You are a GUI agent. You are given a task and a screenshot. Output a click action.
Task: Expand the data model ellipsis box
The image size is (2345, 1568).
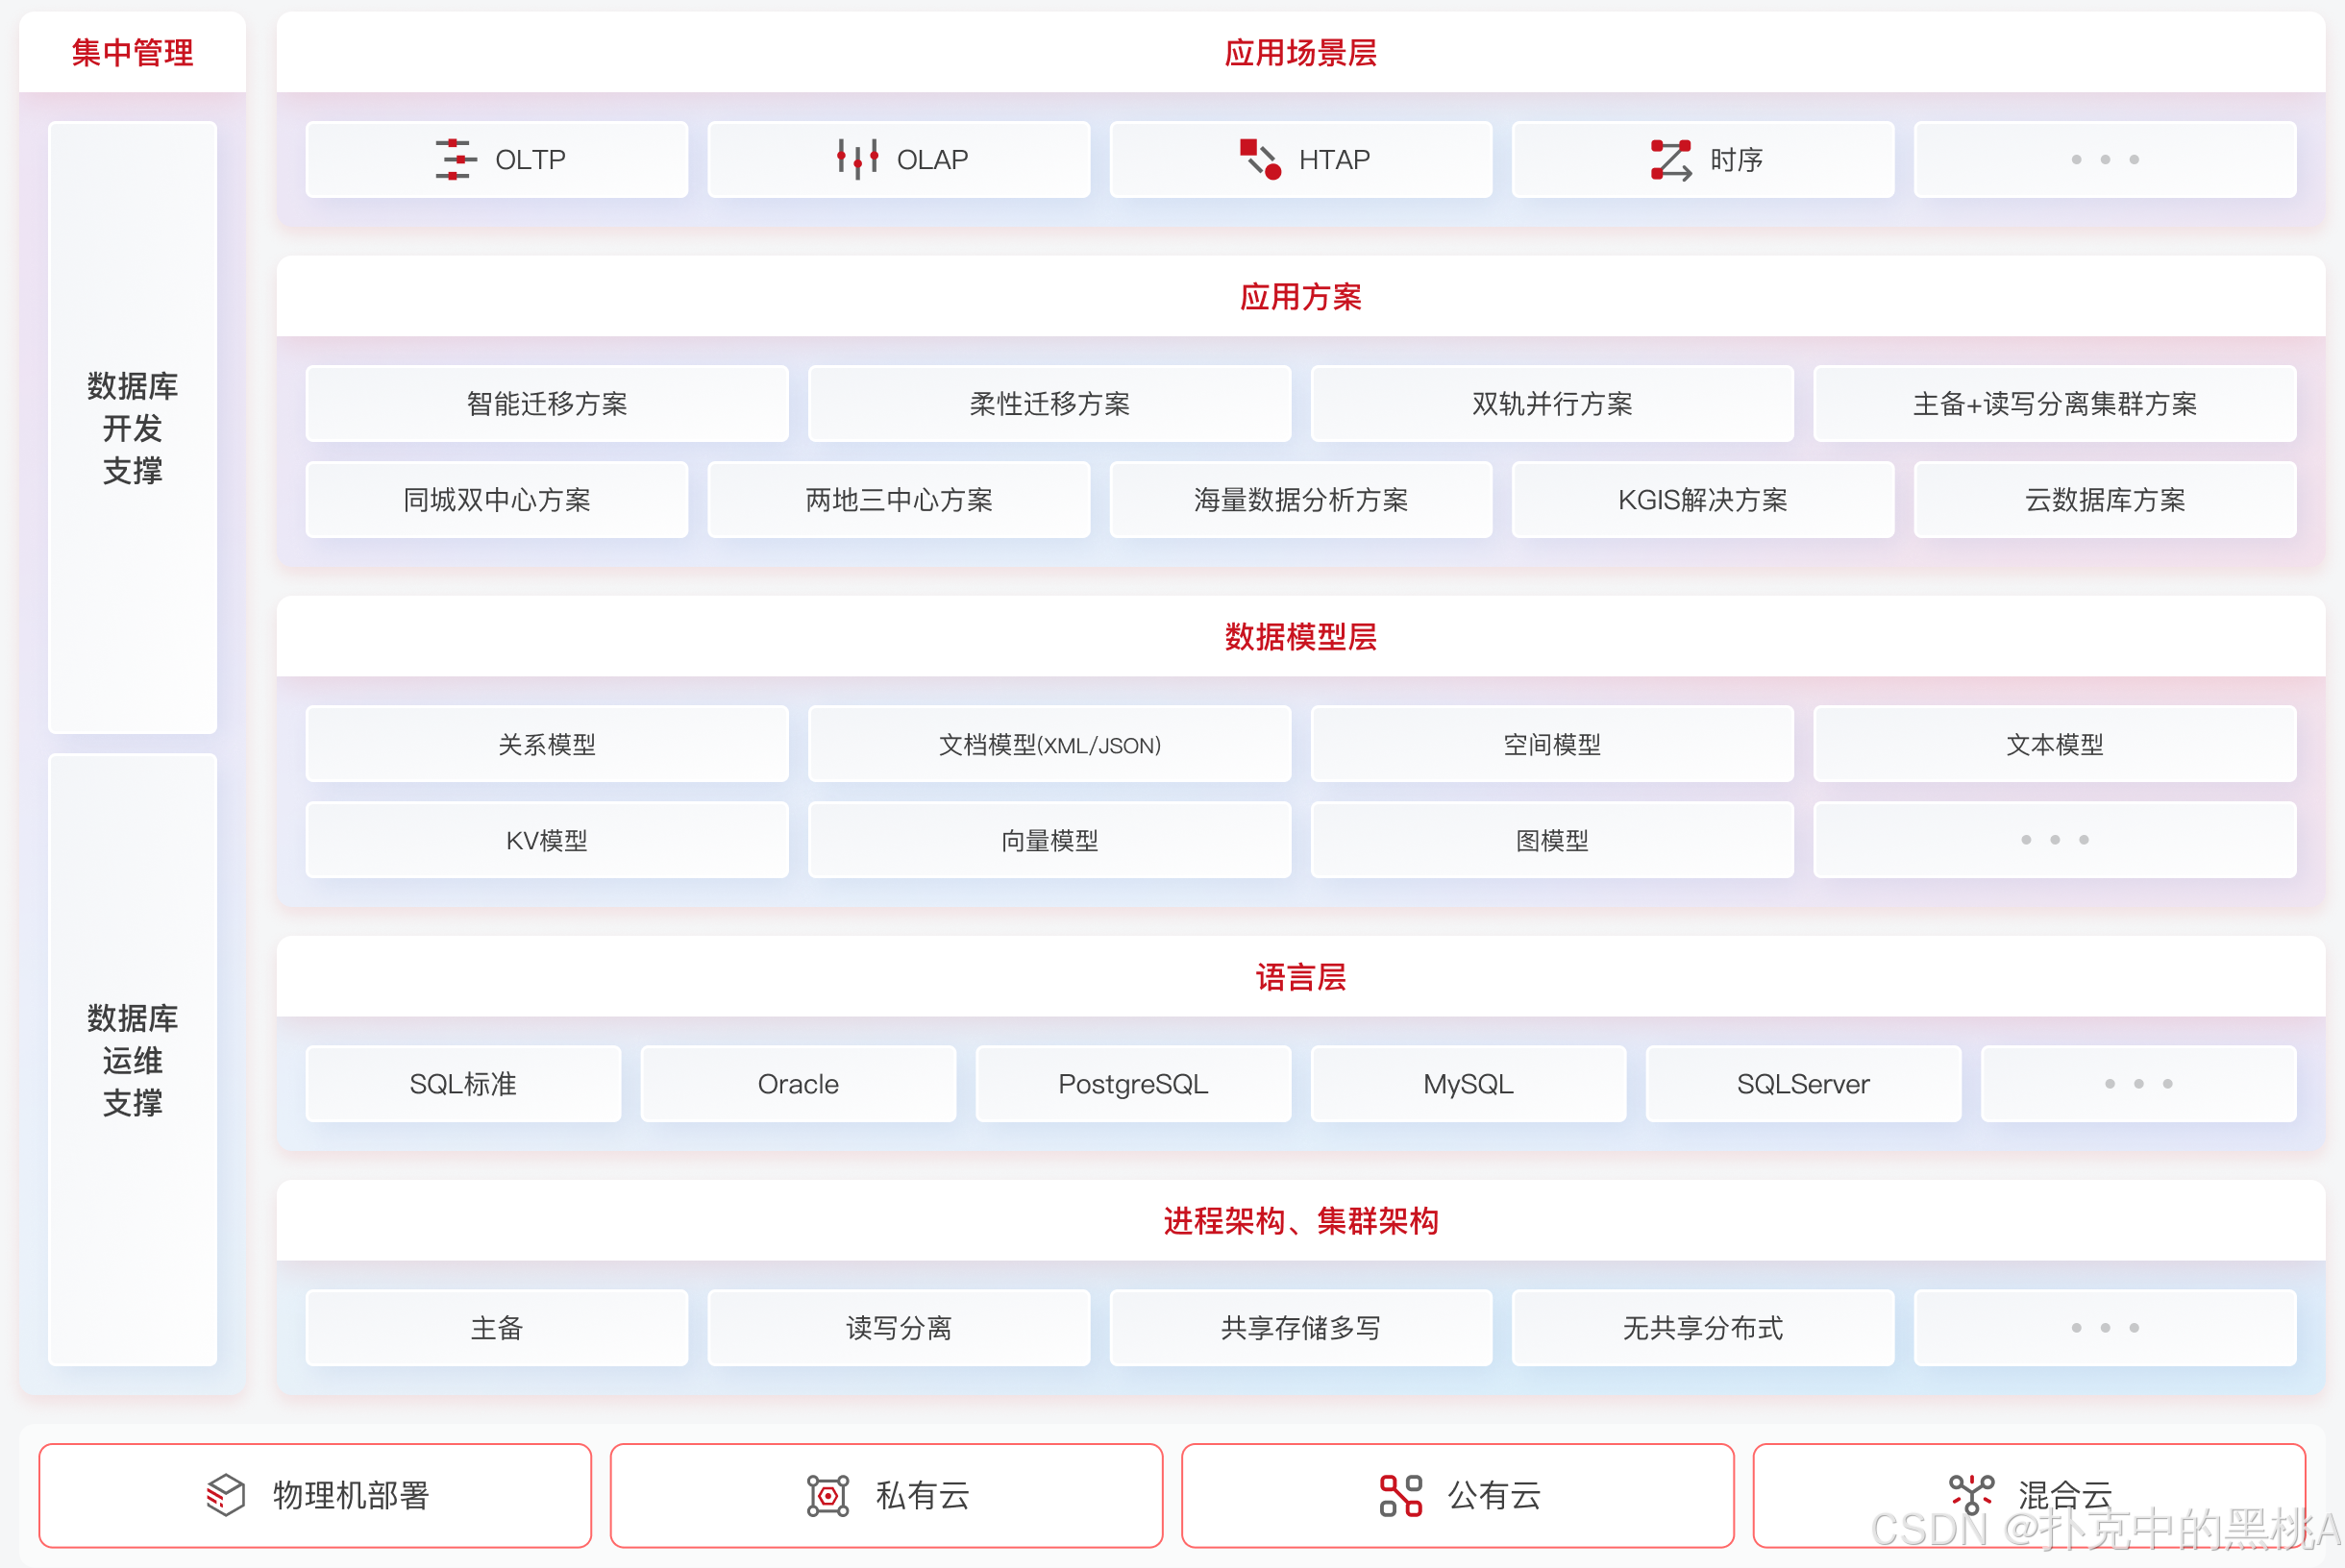point(2054,840)
